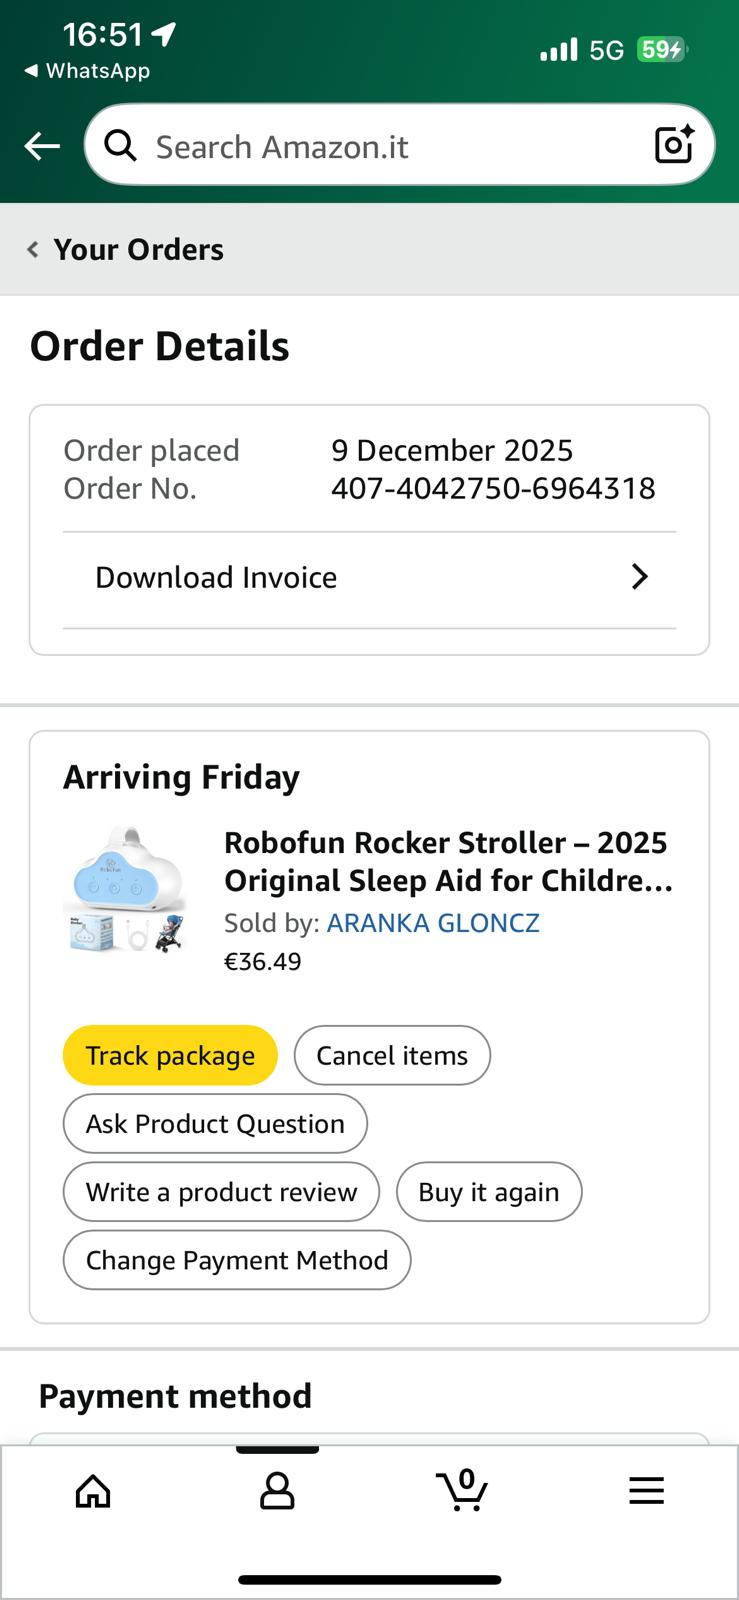Tap Ask Product Question button

[215, 1123]
